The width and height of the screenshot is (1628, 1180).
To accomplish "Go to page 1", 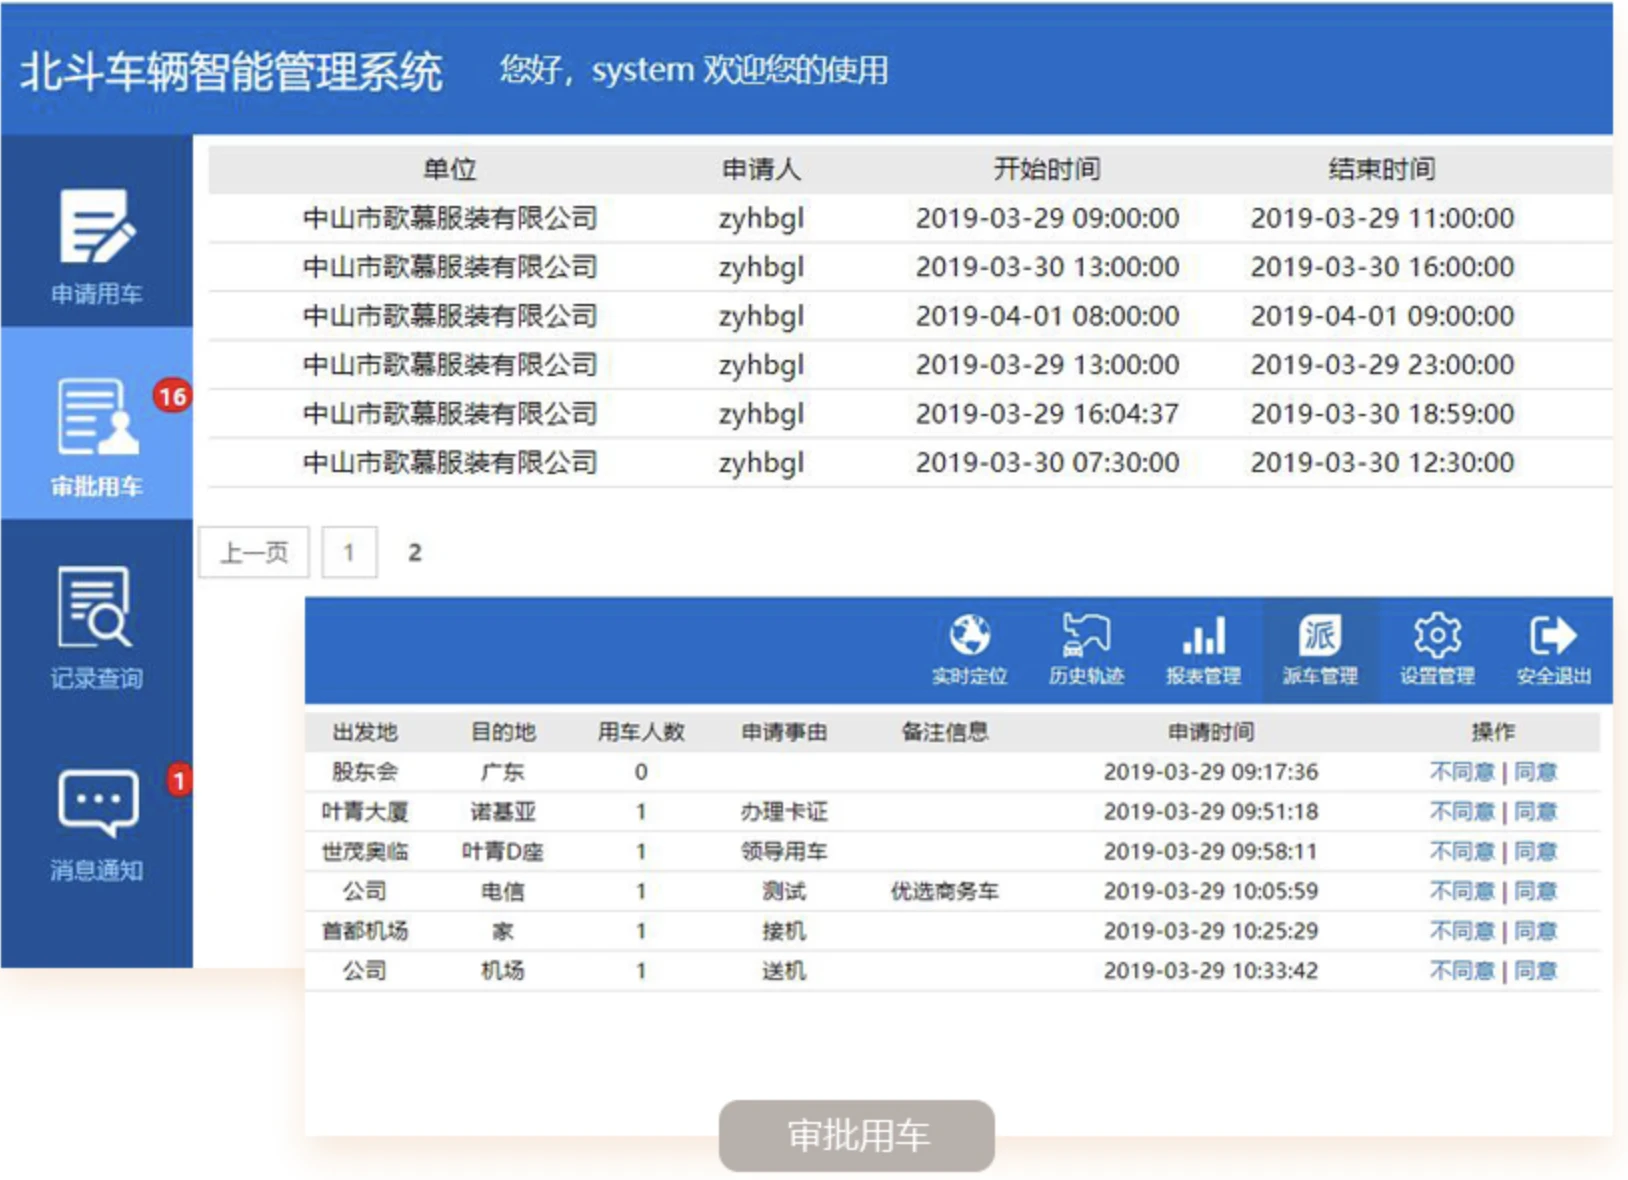I will tap(349, 552).
